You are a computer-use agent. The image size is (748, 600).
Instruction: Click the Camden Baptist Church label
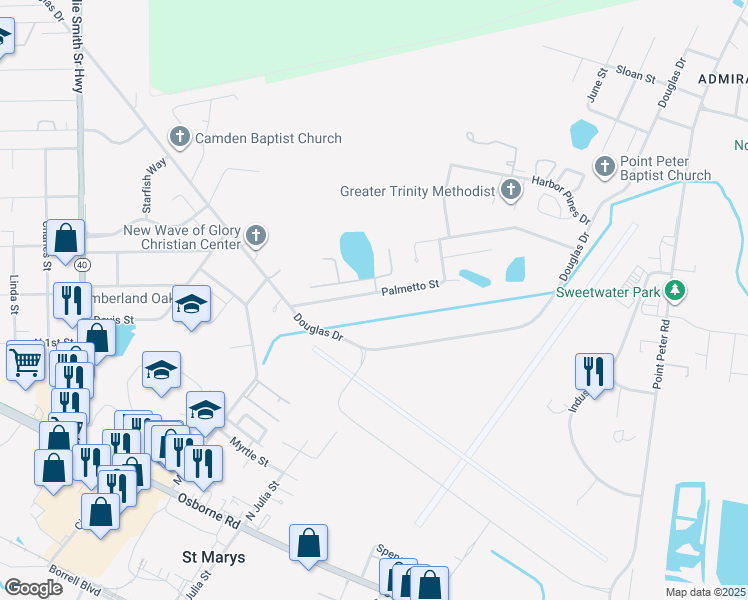point(268,138)
